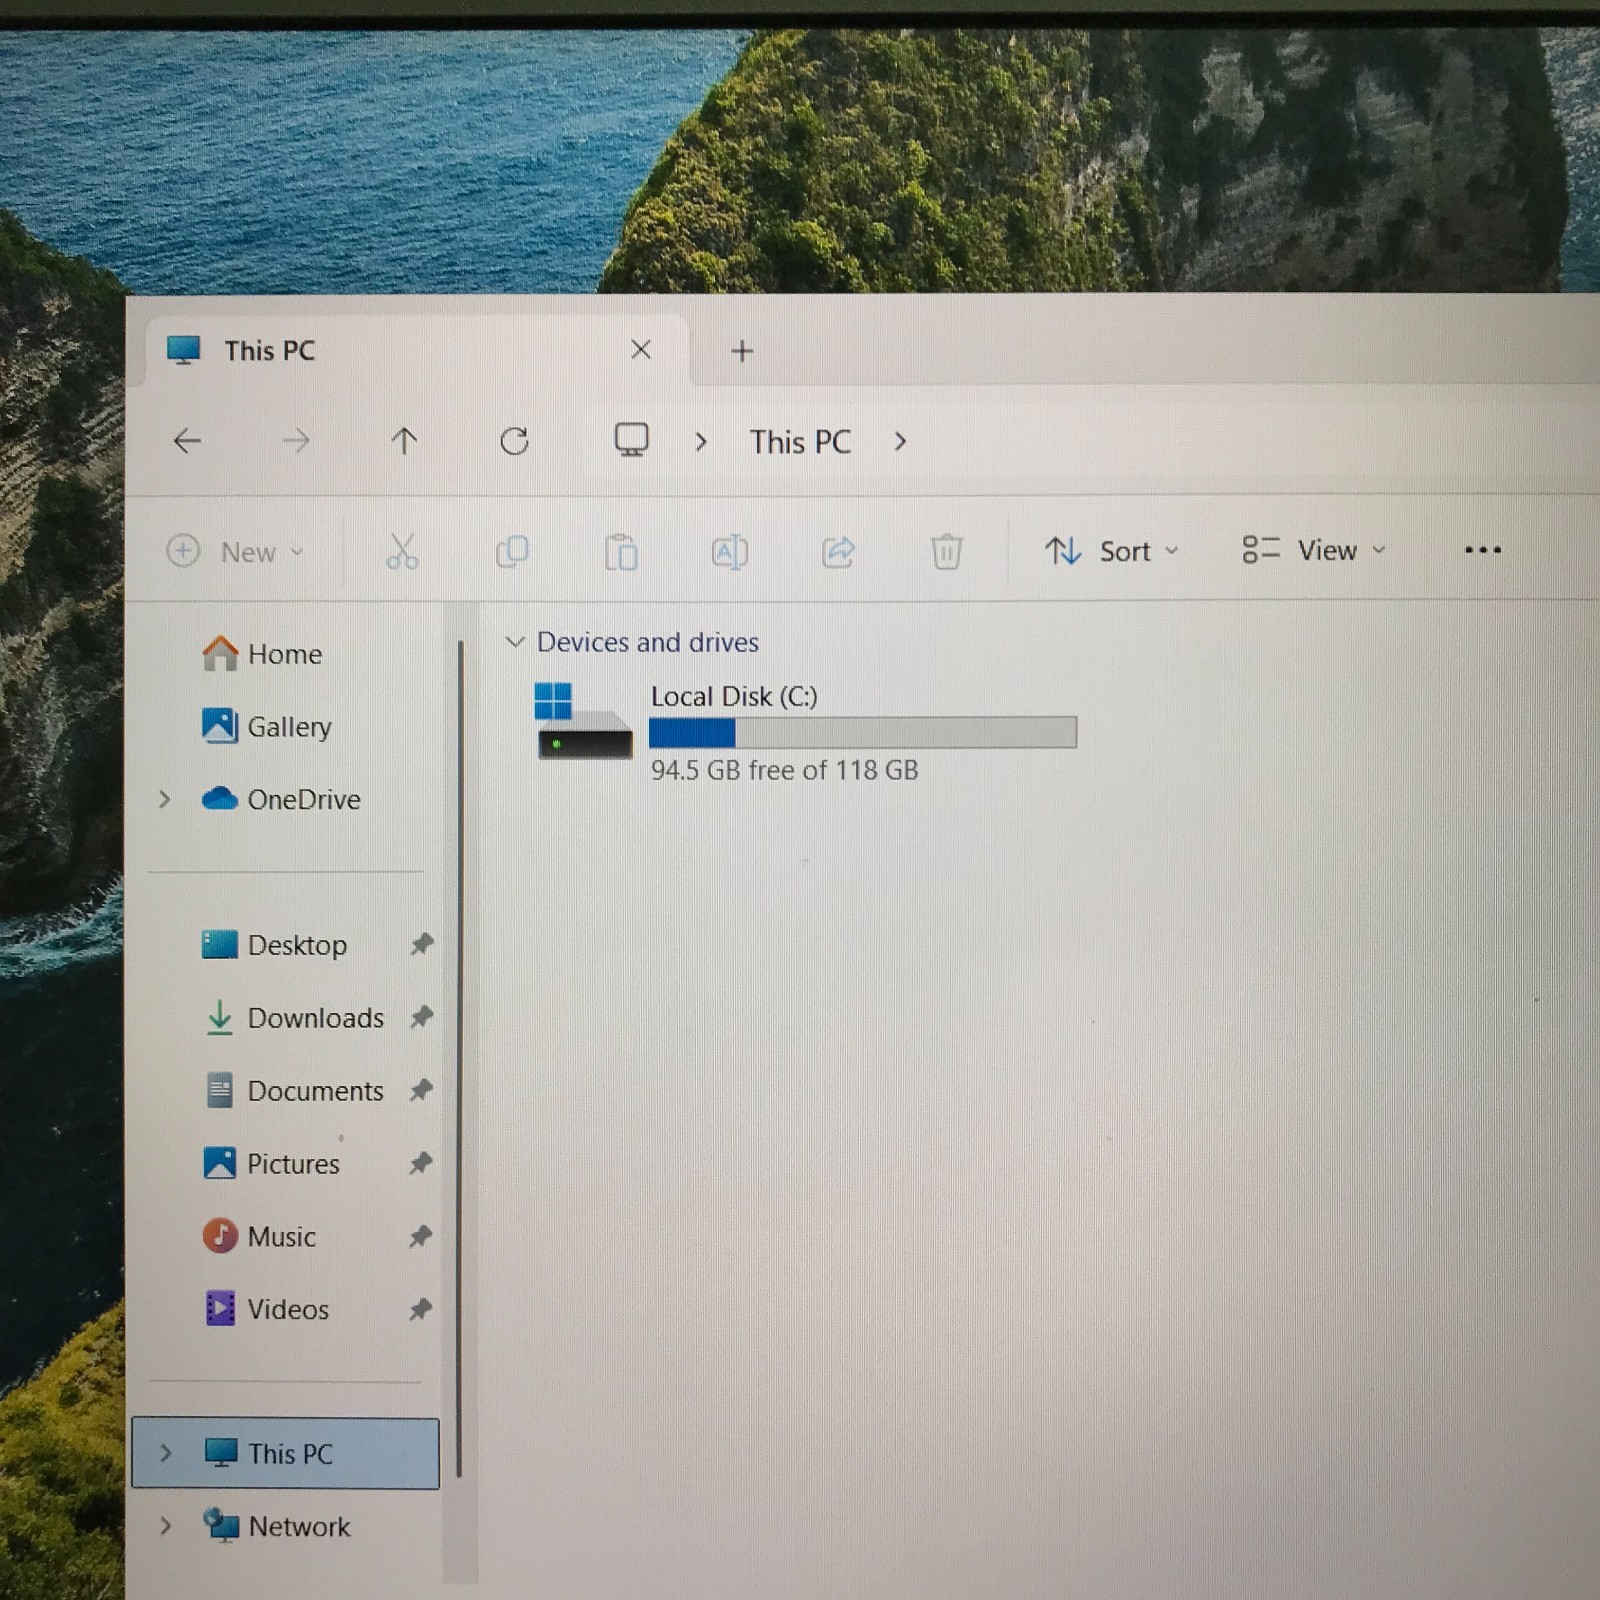Screen dimensions: 1600x1600
Task: Click the Forward navigation arrow
Action: (x=296, y=441)
